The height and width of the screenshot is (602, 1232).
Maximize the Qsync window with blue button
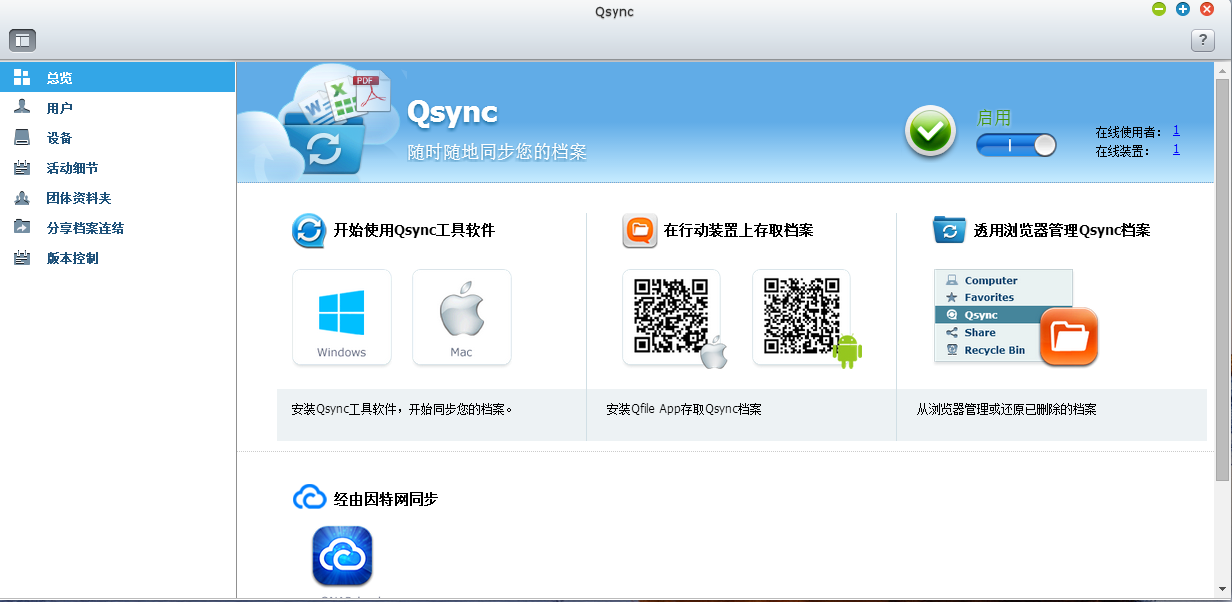[x=1183, y=9]
